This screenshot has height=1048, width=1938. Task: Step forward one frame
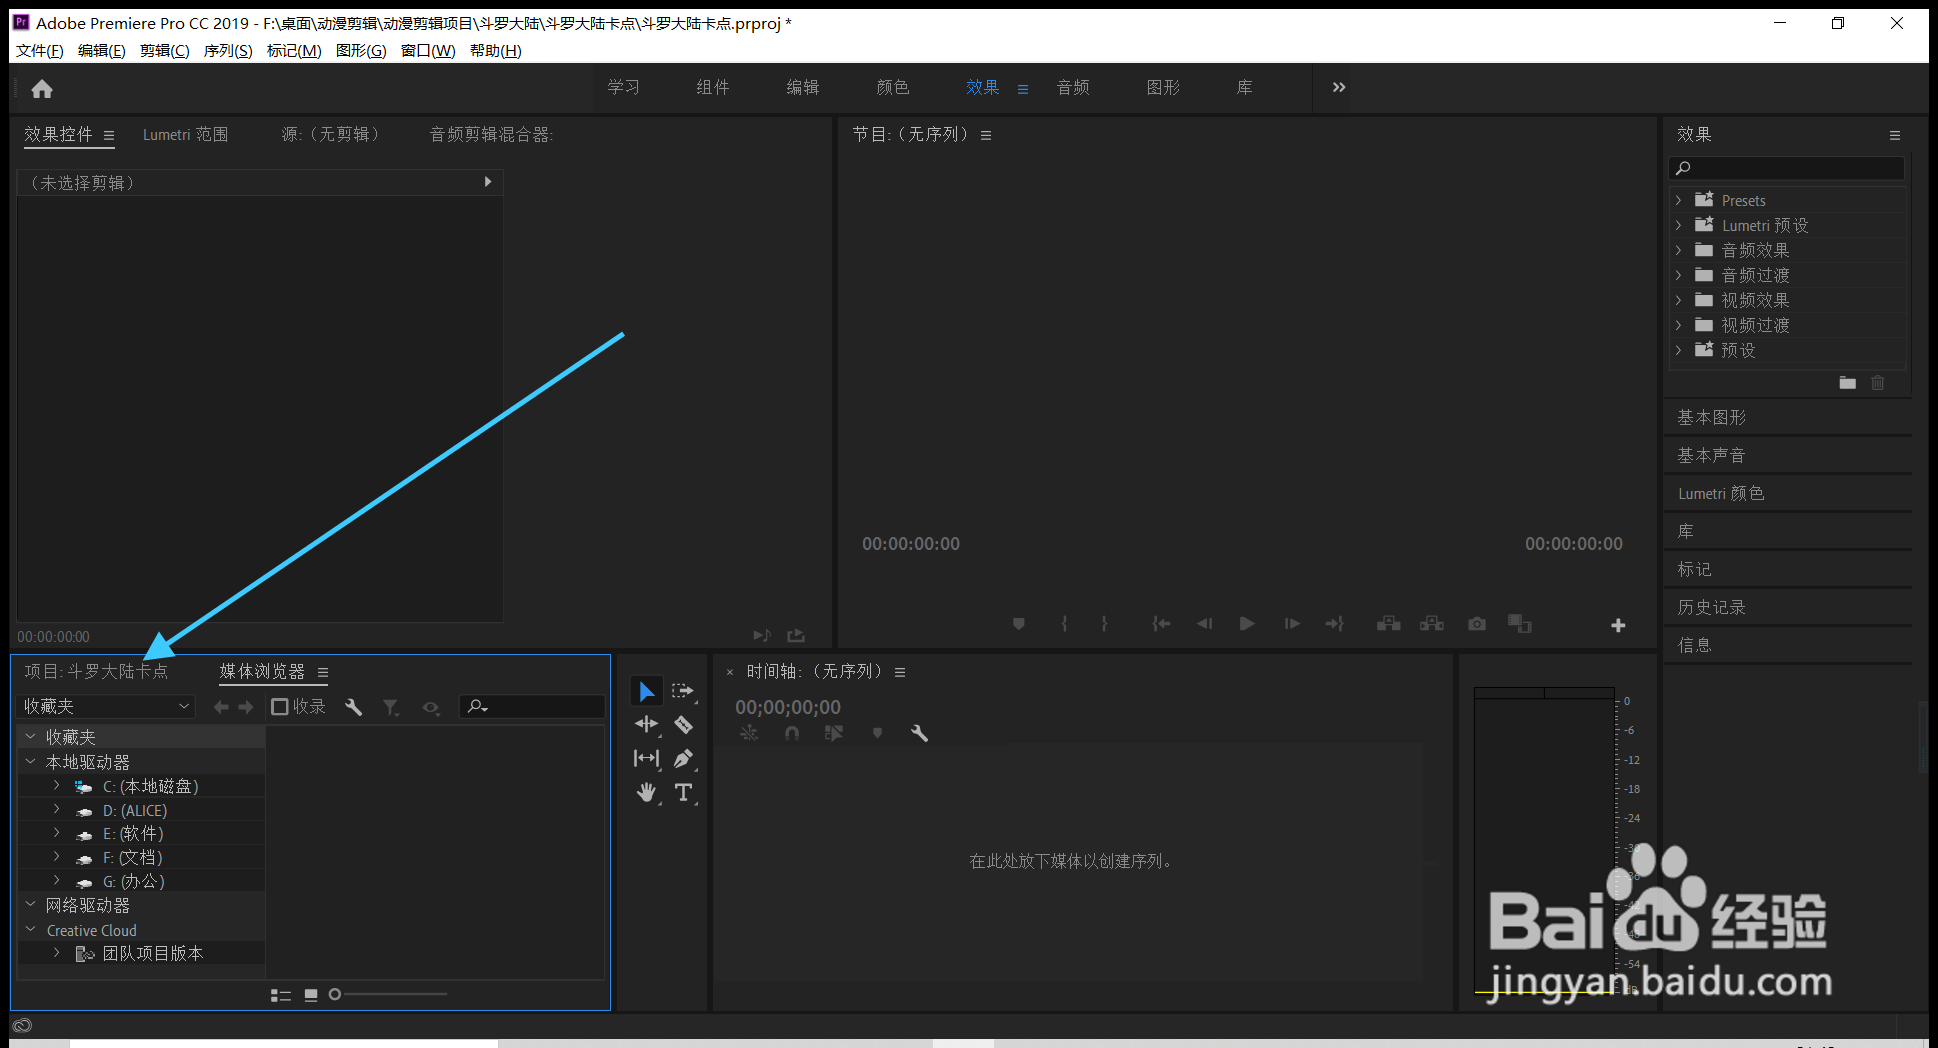click(1292, 624)
